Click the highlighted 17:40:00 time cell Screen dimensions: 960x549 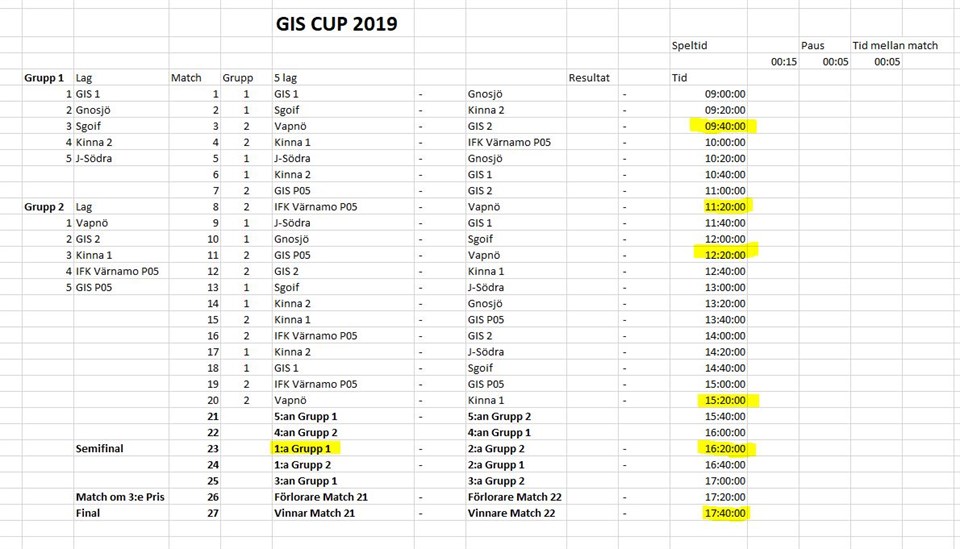724,513
